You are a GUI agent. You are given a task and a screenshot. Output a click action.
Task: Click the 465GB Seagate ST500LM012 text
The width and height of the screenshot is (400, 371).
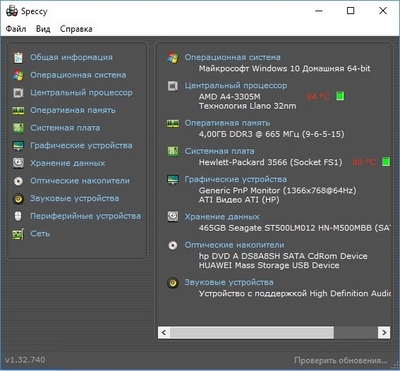[x=294, y=228]
